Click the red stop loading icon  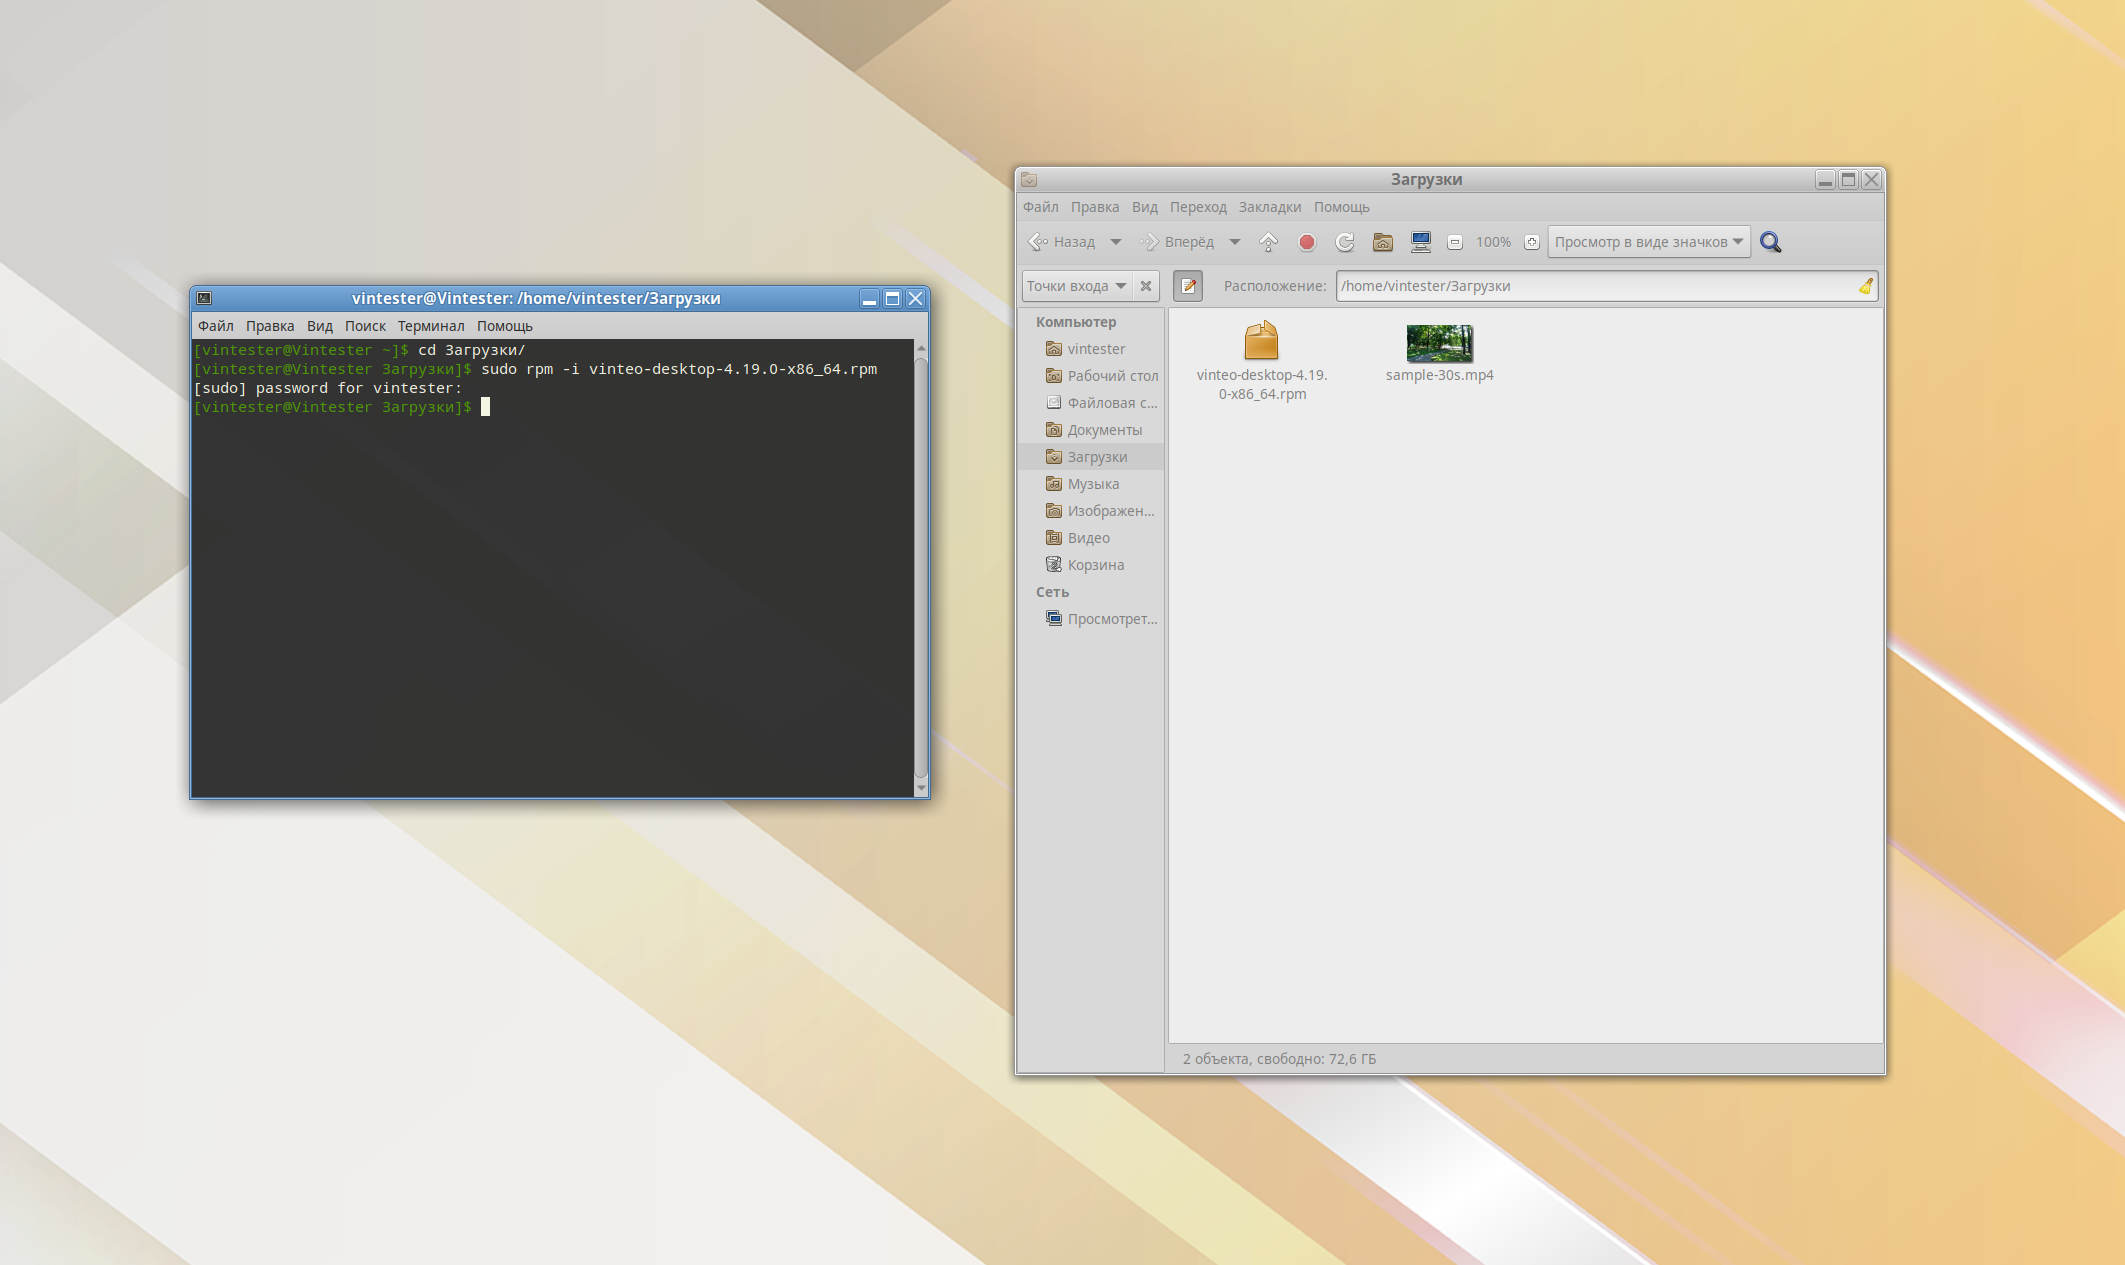(x=1306, y=242)
